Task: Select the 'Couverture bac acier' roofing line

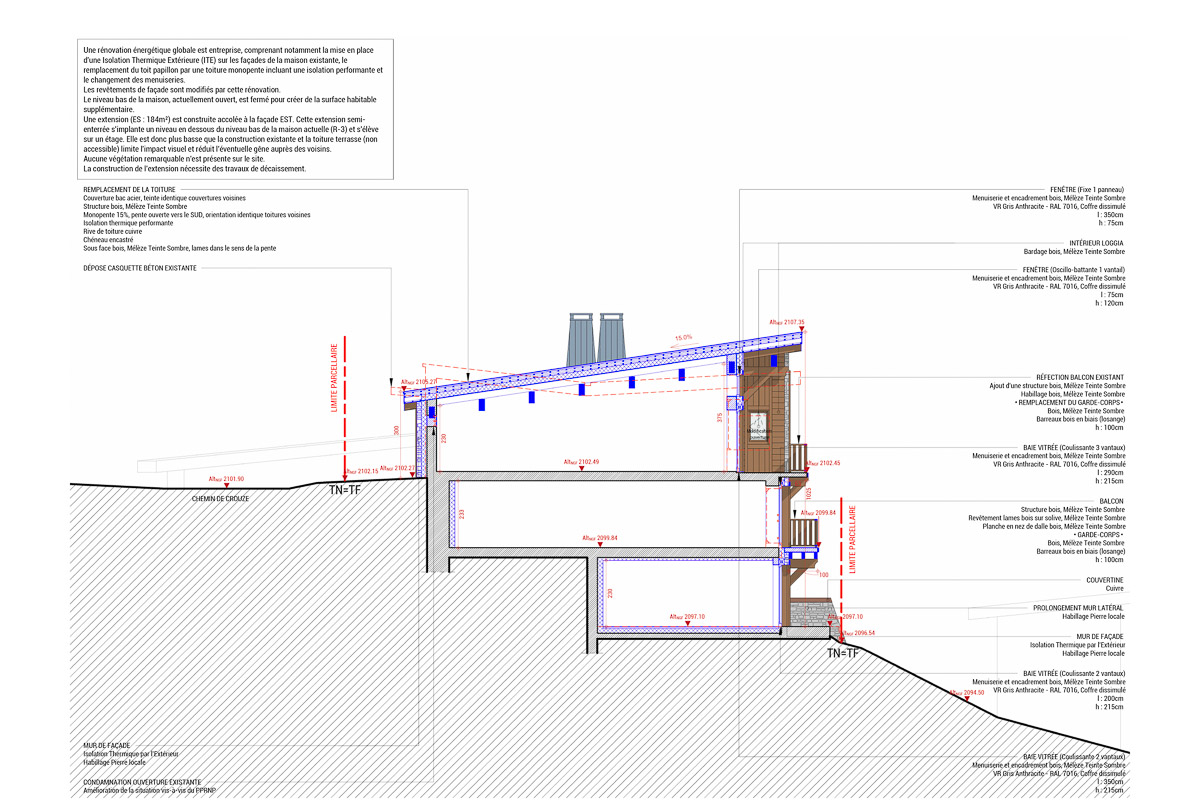Action: click(166, 197)
